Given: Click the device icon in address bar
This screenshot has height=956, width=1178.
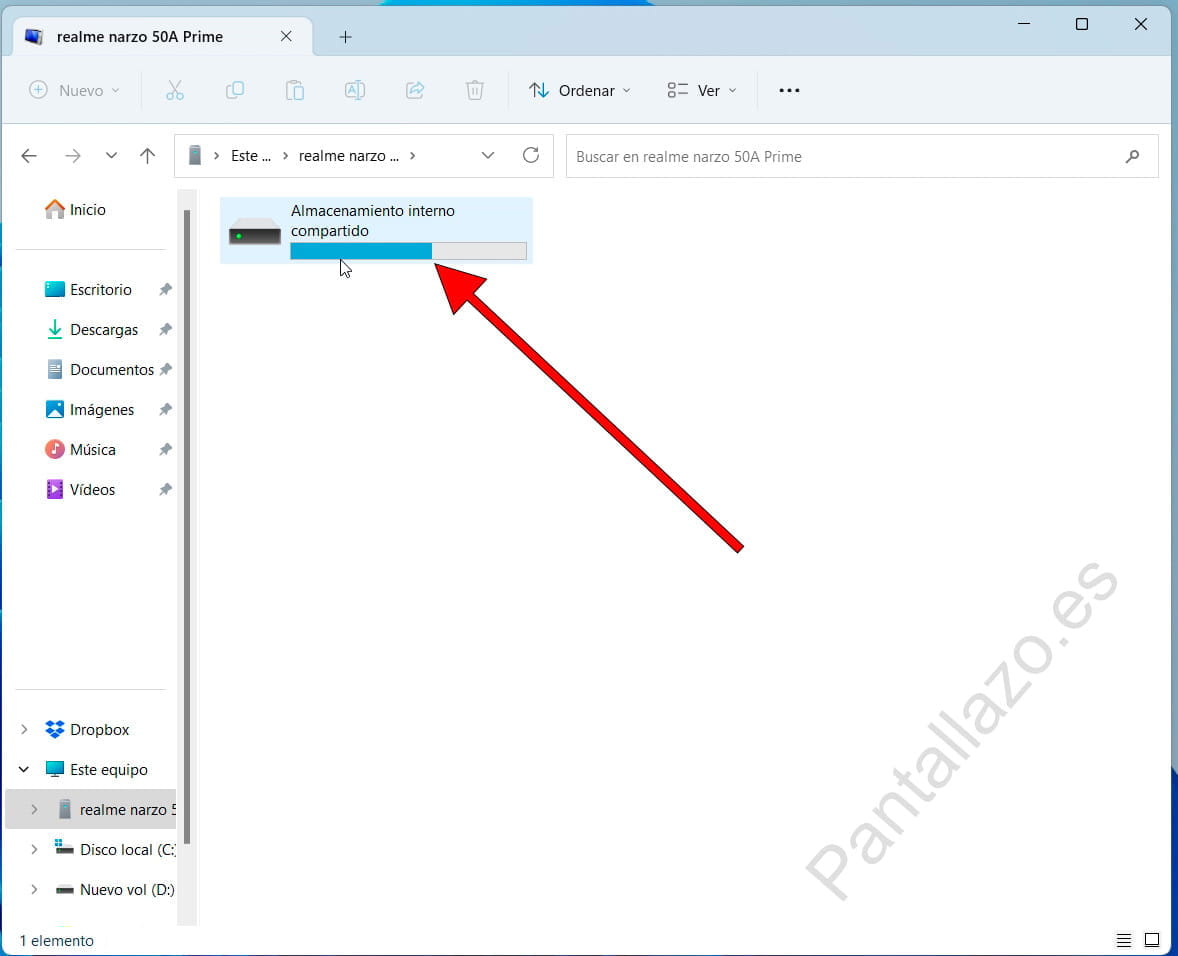Looking at the screenshot, I should point(195,155).
